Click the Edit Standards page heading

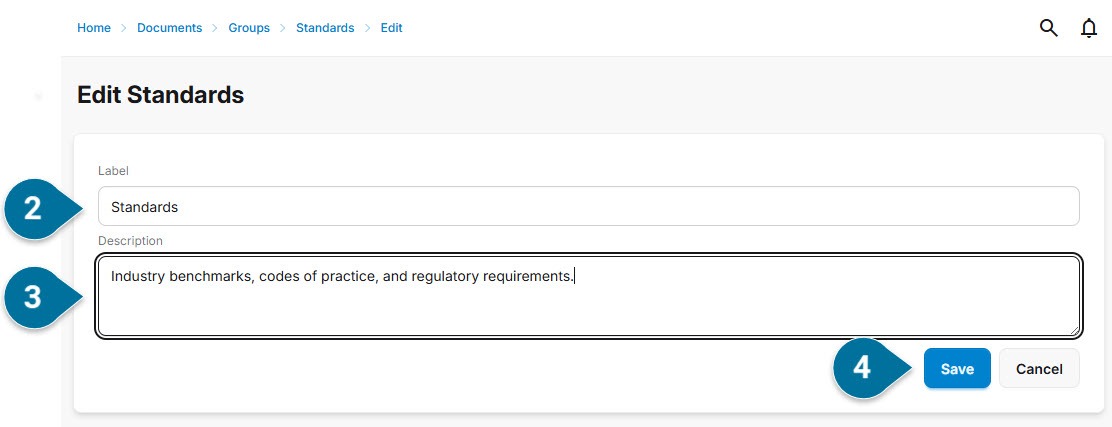160,95
